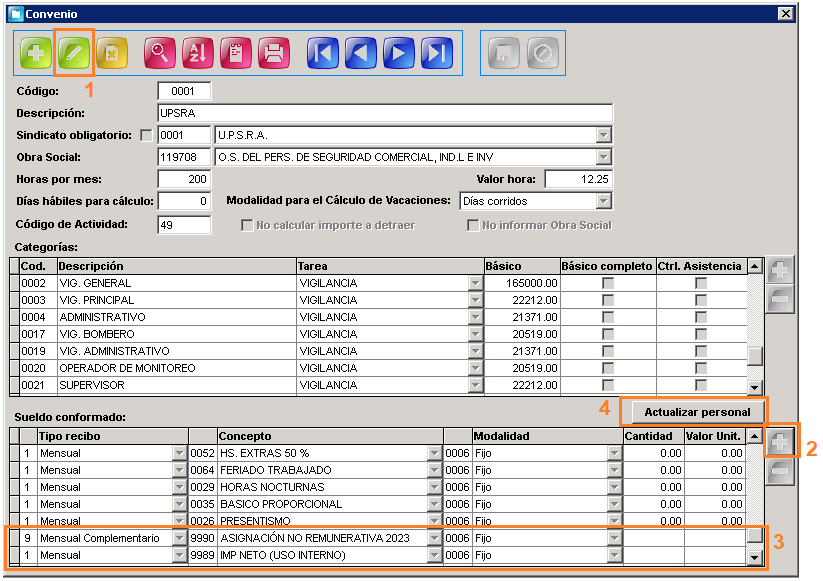The image size is (823, 581).
Task: Open Tarea dropdown for VIG. BOMBERO row
Action: point(475,334)
